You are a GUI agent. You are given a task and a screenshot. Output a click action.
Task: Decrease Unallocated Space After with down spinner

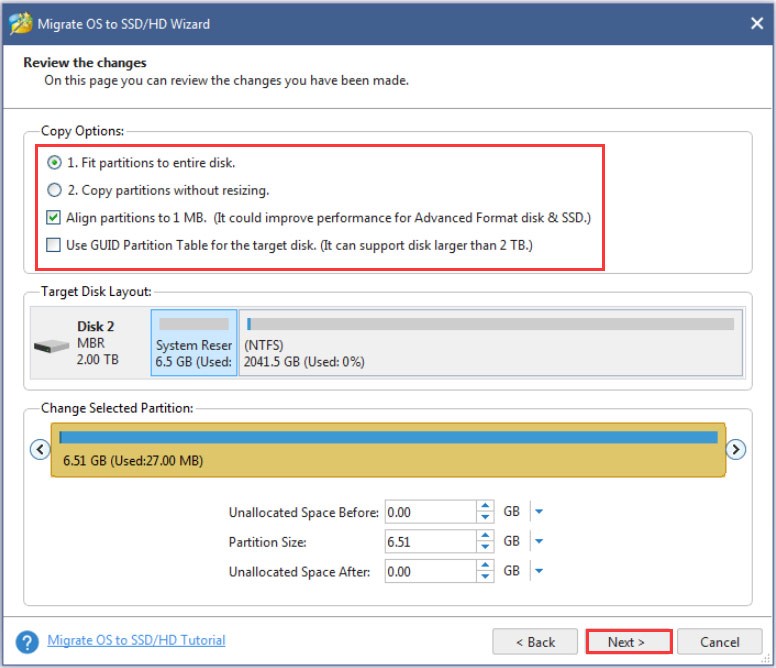485,576
